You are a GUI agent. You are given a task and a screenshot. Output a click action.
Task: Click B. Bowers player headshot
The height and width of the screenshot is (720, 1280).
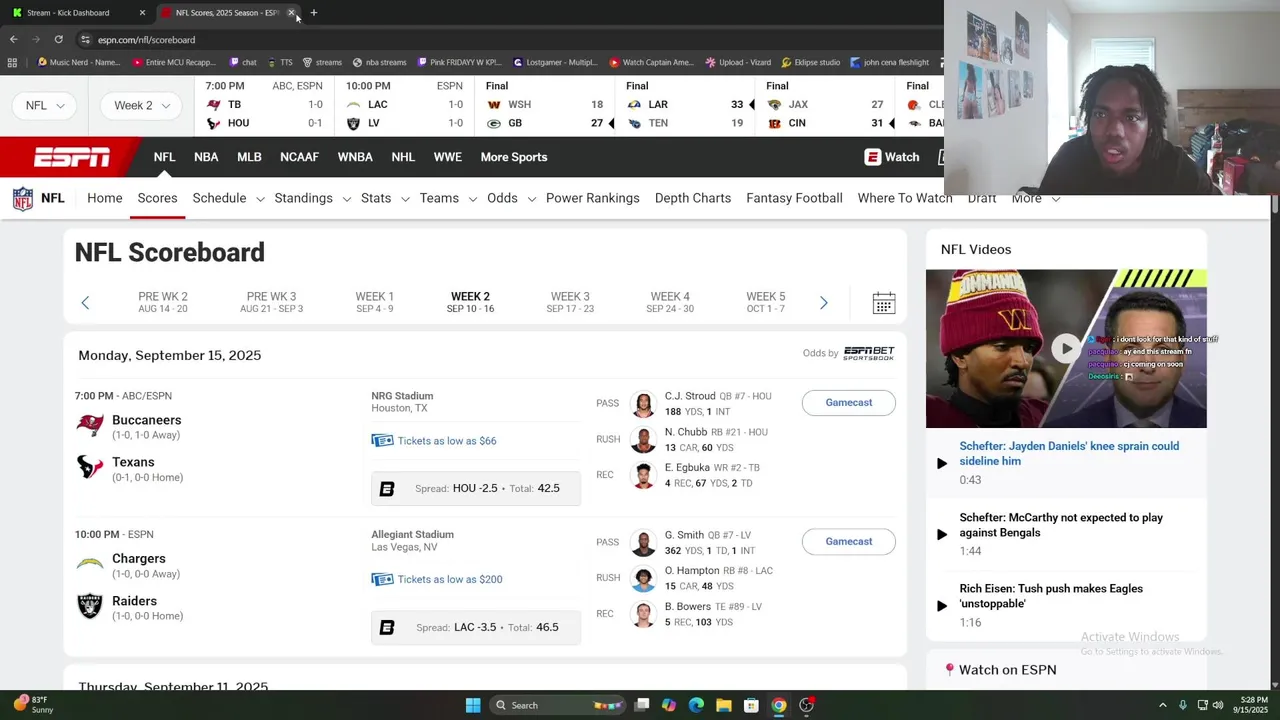click(x=643, y=614)
